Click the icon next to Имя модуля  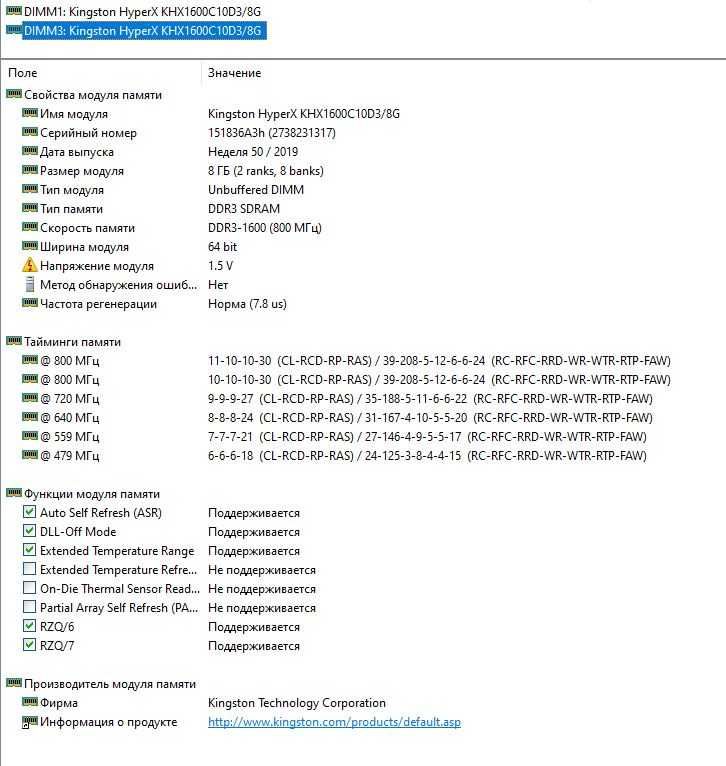coord(30,113)
